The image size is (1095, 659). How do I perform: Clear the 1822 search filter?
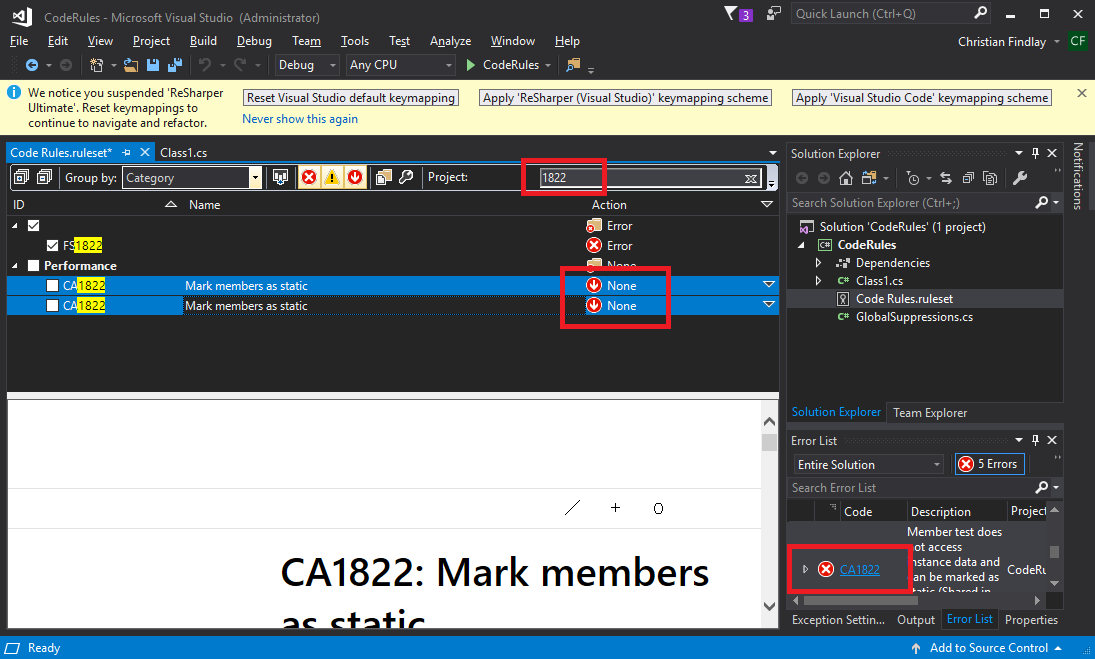751,178
